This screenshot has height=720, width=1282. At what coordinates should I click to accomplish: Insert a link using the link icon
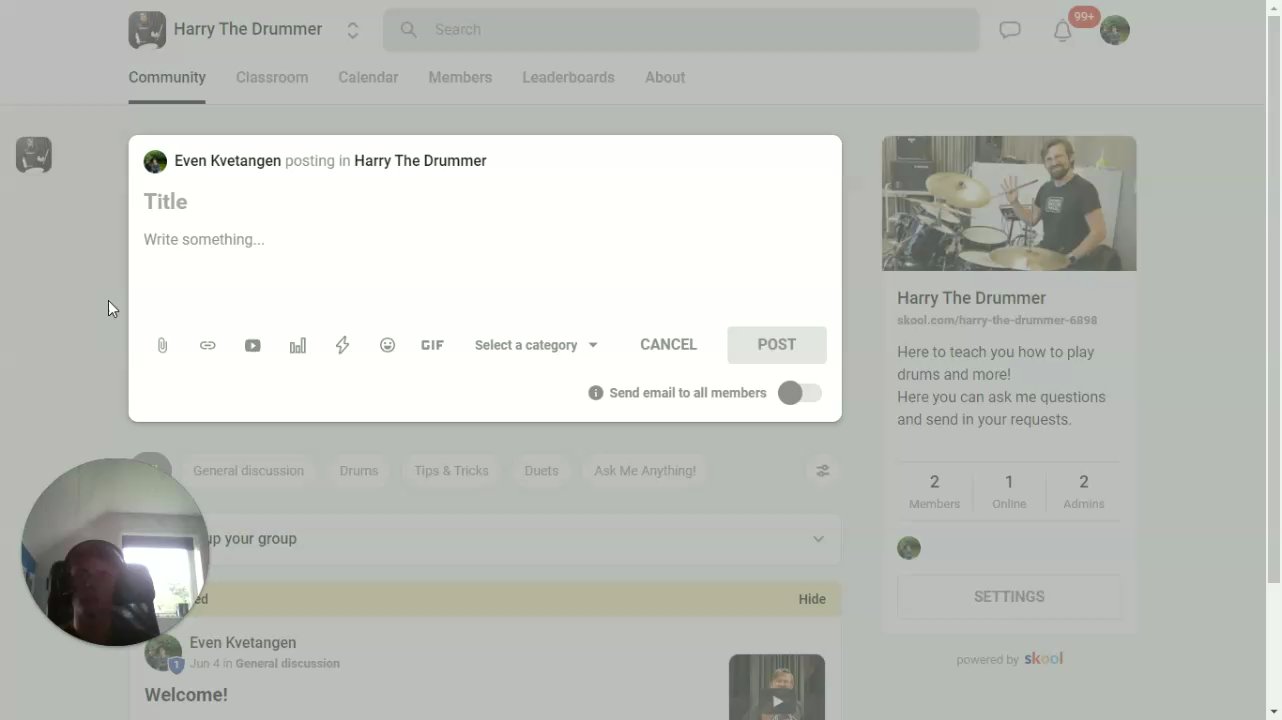pos(207,345)
